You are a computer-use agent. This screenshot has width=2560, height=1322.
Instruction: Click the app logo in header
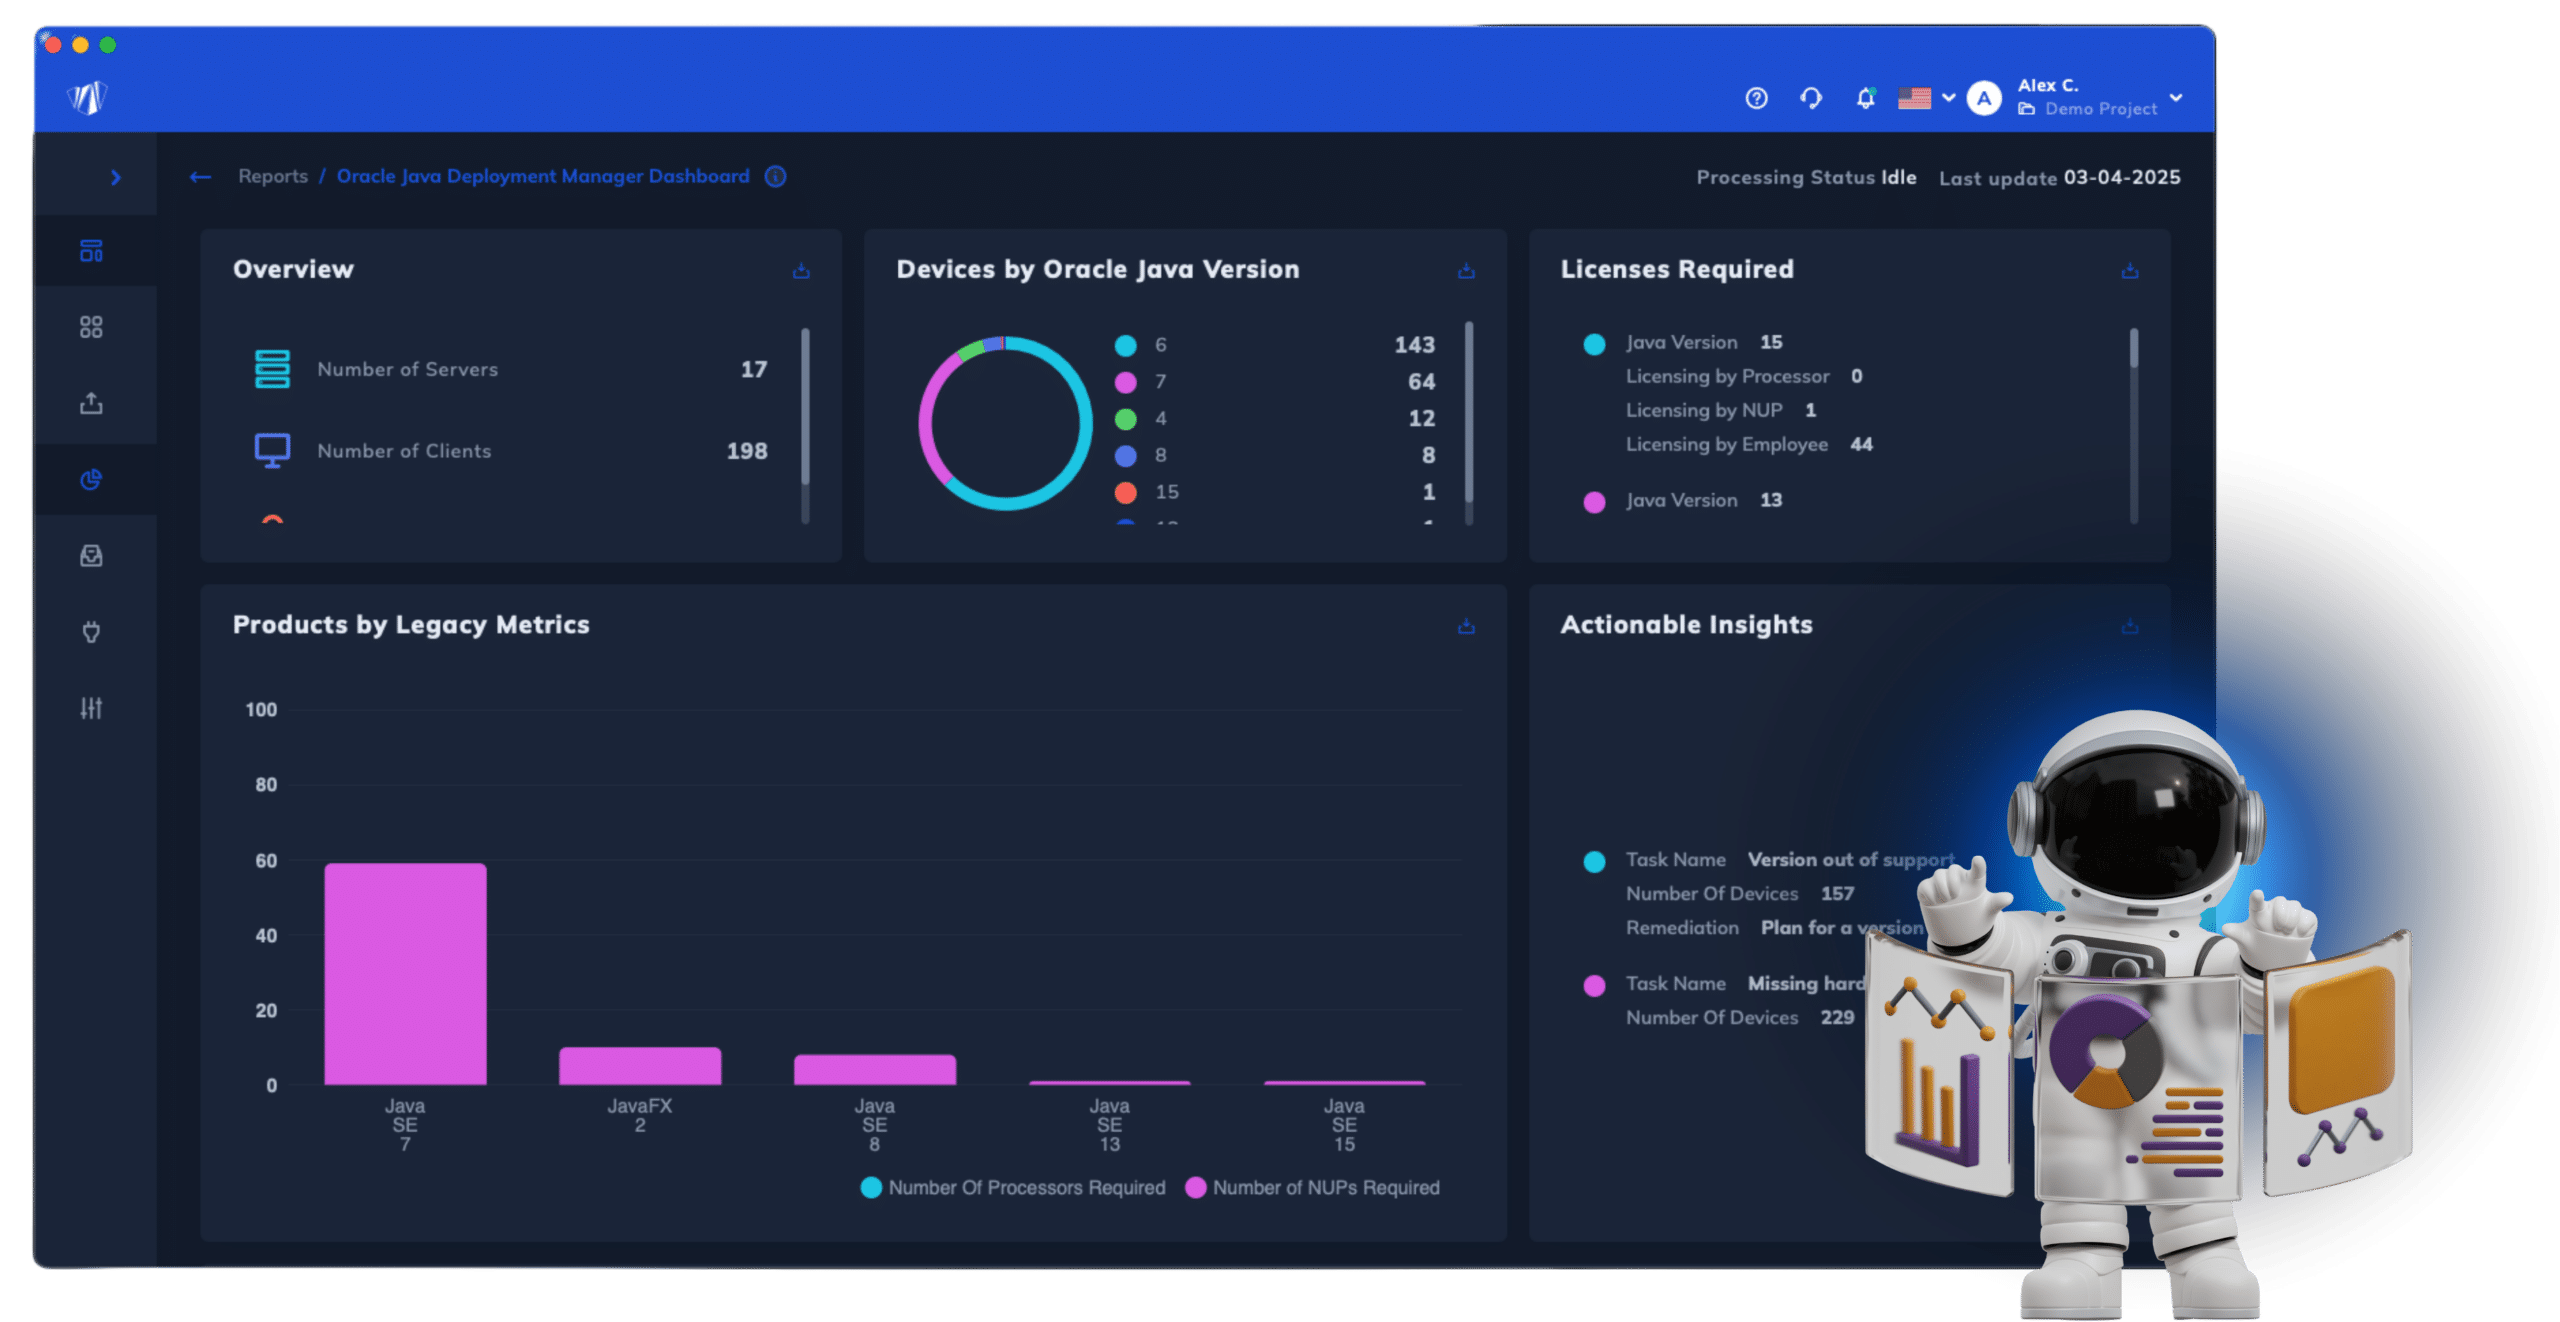[x=87, y=97]
